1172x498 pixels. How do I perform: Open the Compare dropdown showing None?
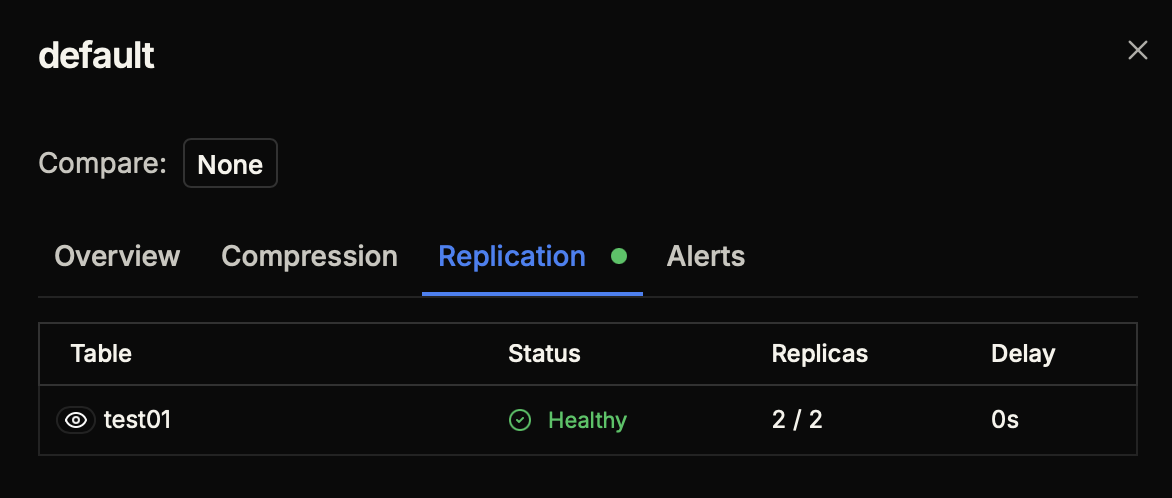230,164
